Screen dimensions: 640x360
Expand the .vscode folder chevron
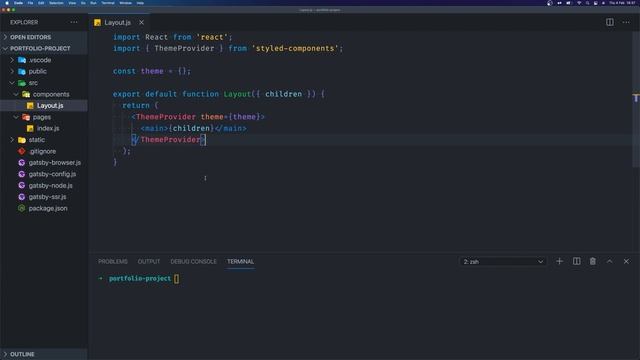coord(12,60)
